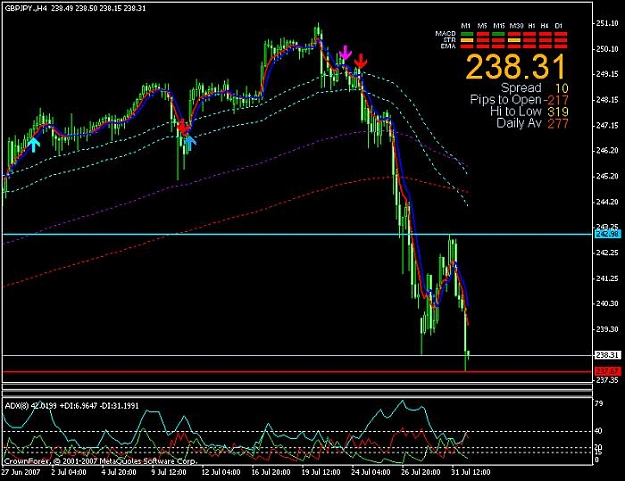Click the red down arrow right of the magenta arrow
The image size is (625, 481).
360,61
